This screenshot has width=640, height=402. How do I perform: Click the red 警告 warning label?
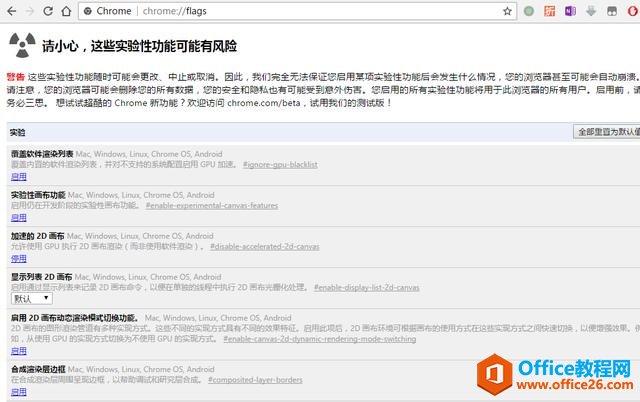point(16,77)
